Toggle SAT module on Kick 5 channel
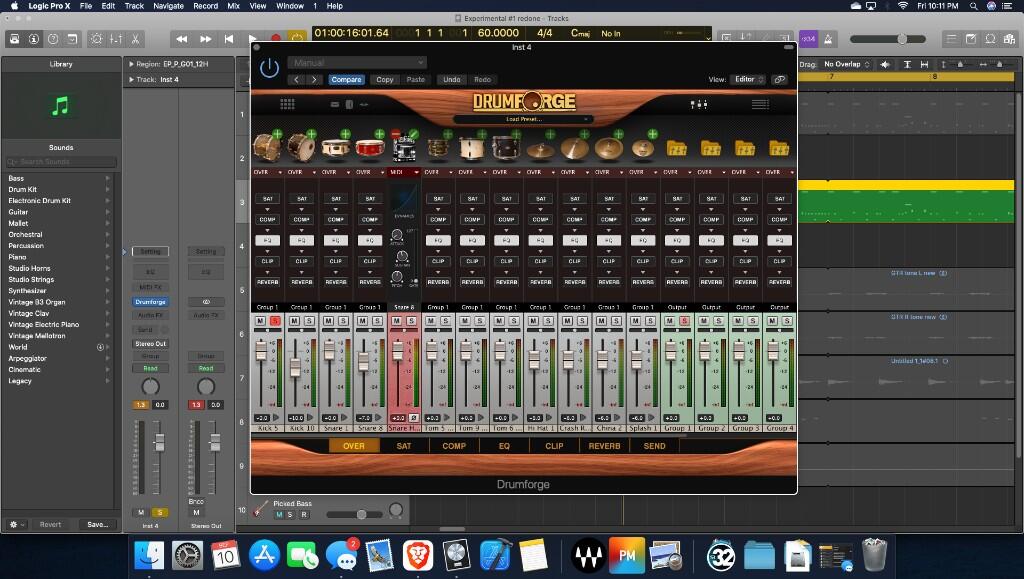1024x579 pixels. click(x=268, y=198)
